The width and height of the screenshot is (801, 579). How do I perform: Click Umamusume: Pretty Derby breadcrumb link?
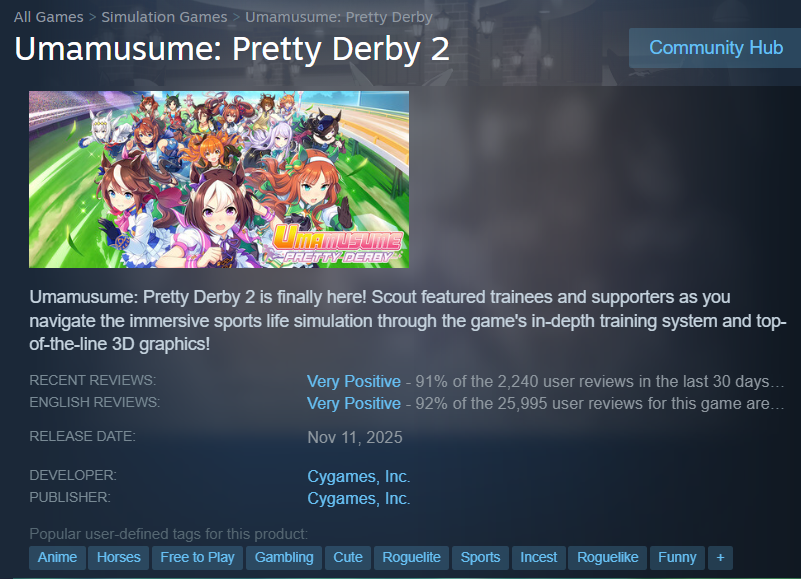[339, 17]
